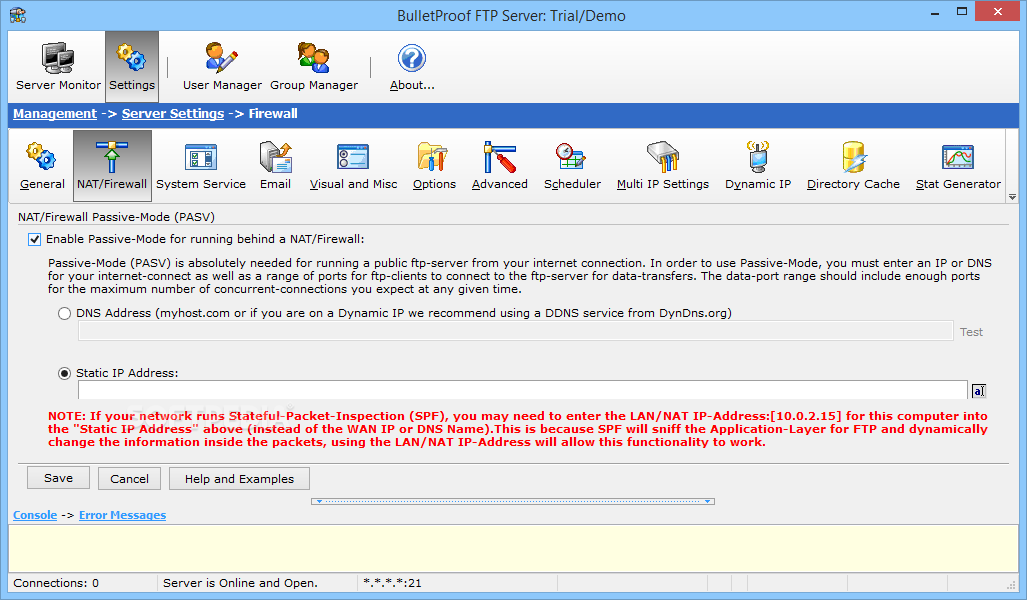The width and height of the screenshot is (1027, 600).
Task: Click the Test button for DNS address
Action: click(x=971, y=332)
